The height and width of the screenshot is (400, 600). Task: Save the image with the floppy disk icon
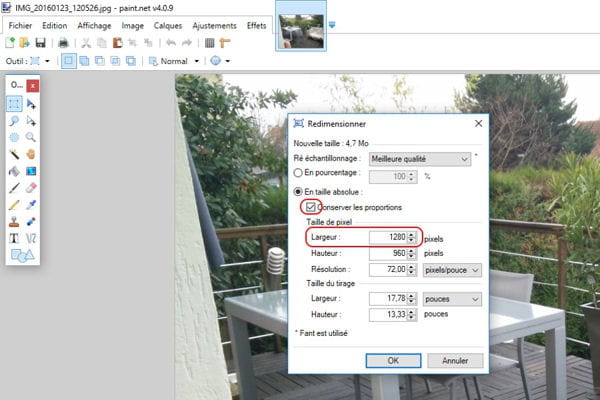(x=41, y=42)
